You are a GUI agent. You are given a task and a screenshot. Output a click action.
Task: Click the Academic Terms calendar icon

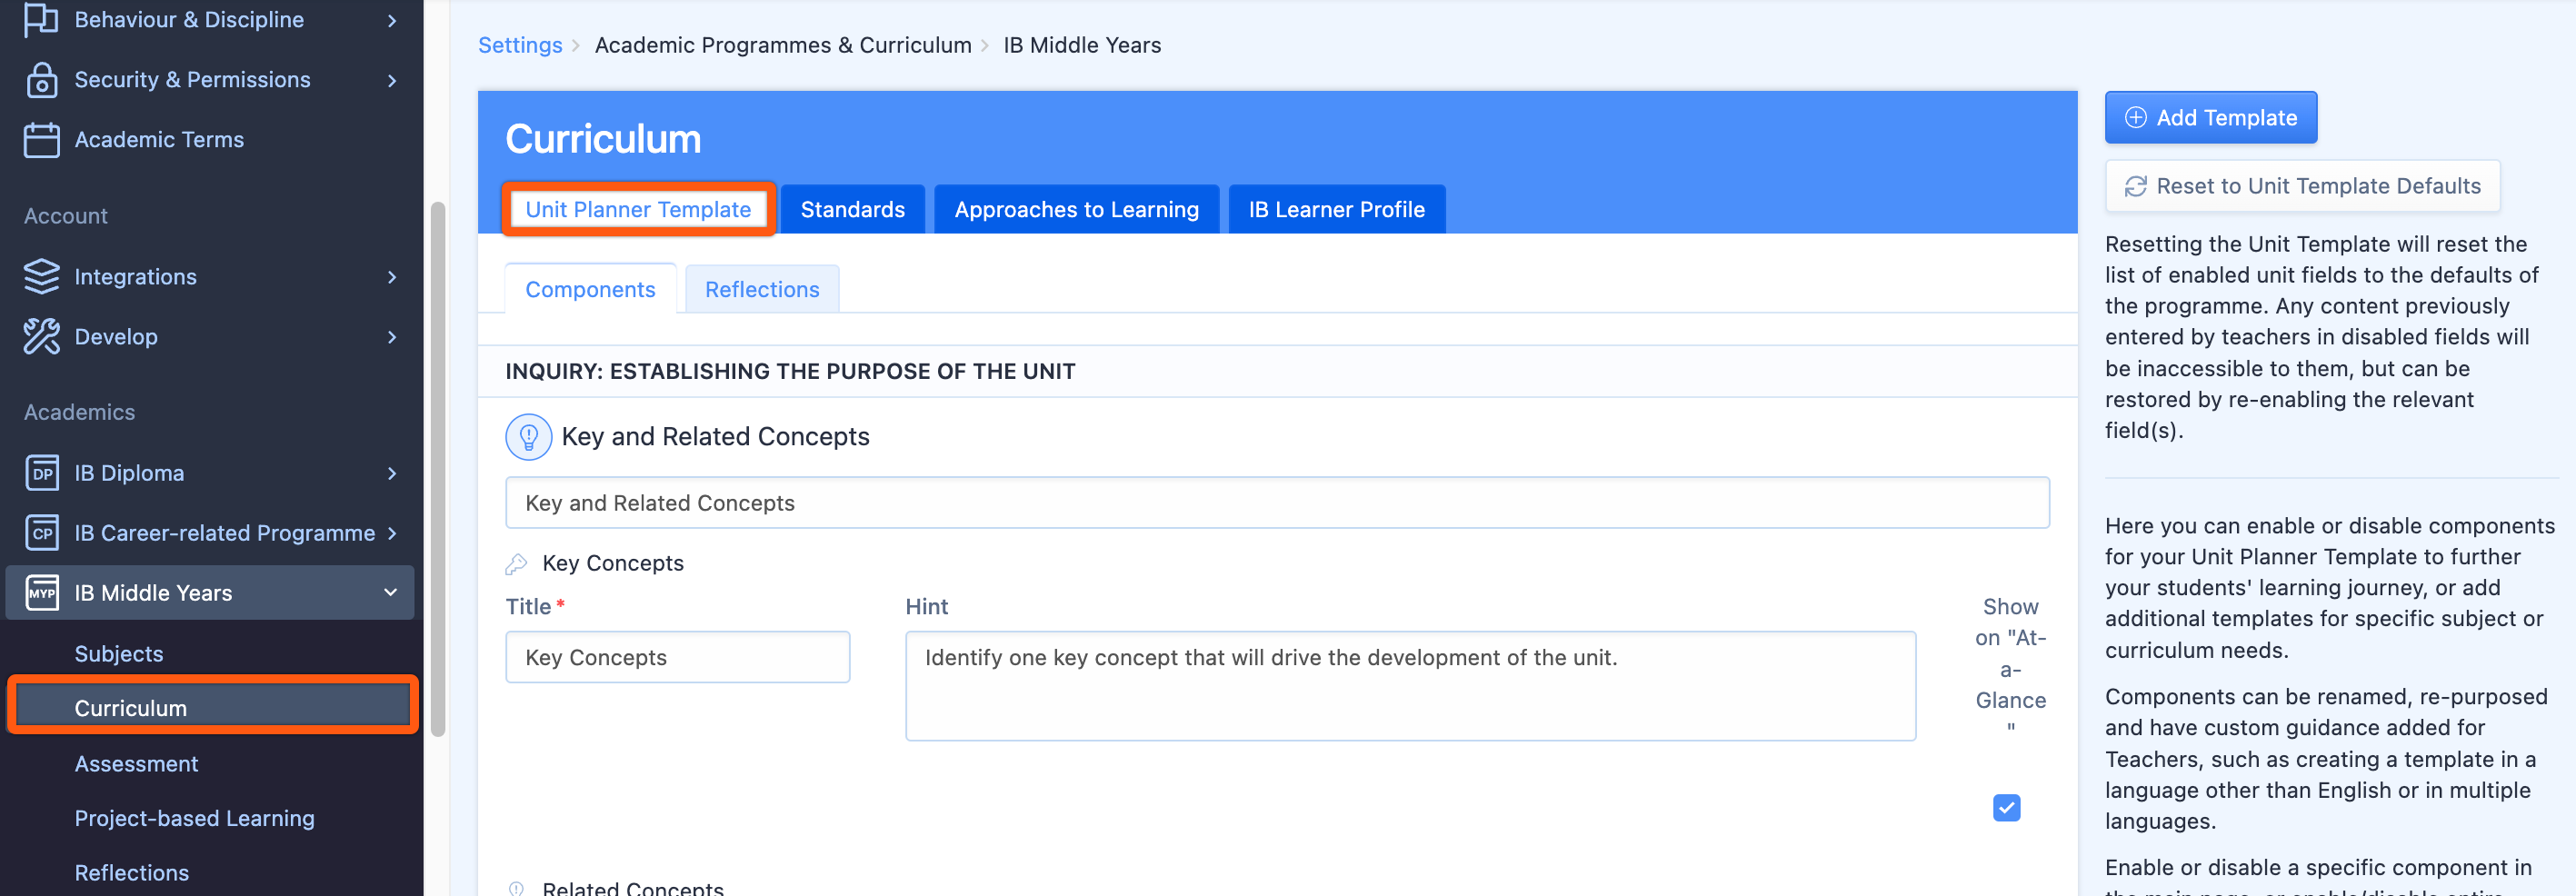(41, 140)
